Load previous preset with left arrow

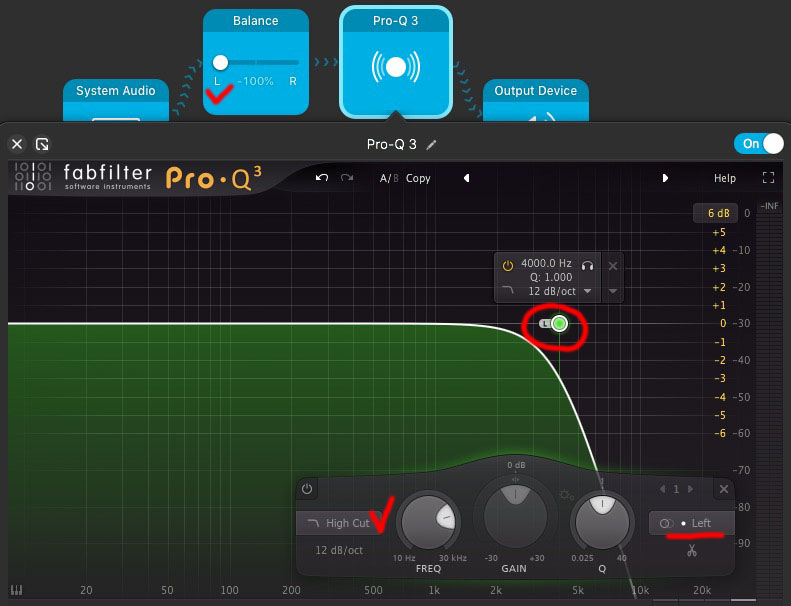pos(467,178)
